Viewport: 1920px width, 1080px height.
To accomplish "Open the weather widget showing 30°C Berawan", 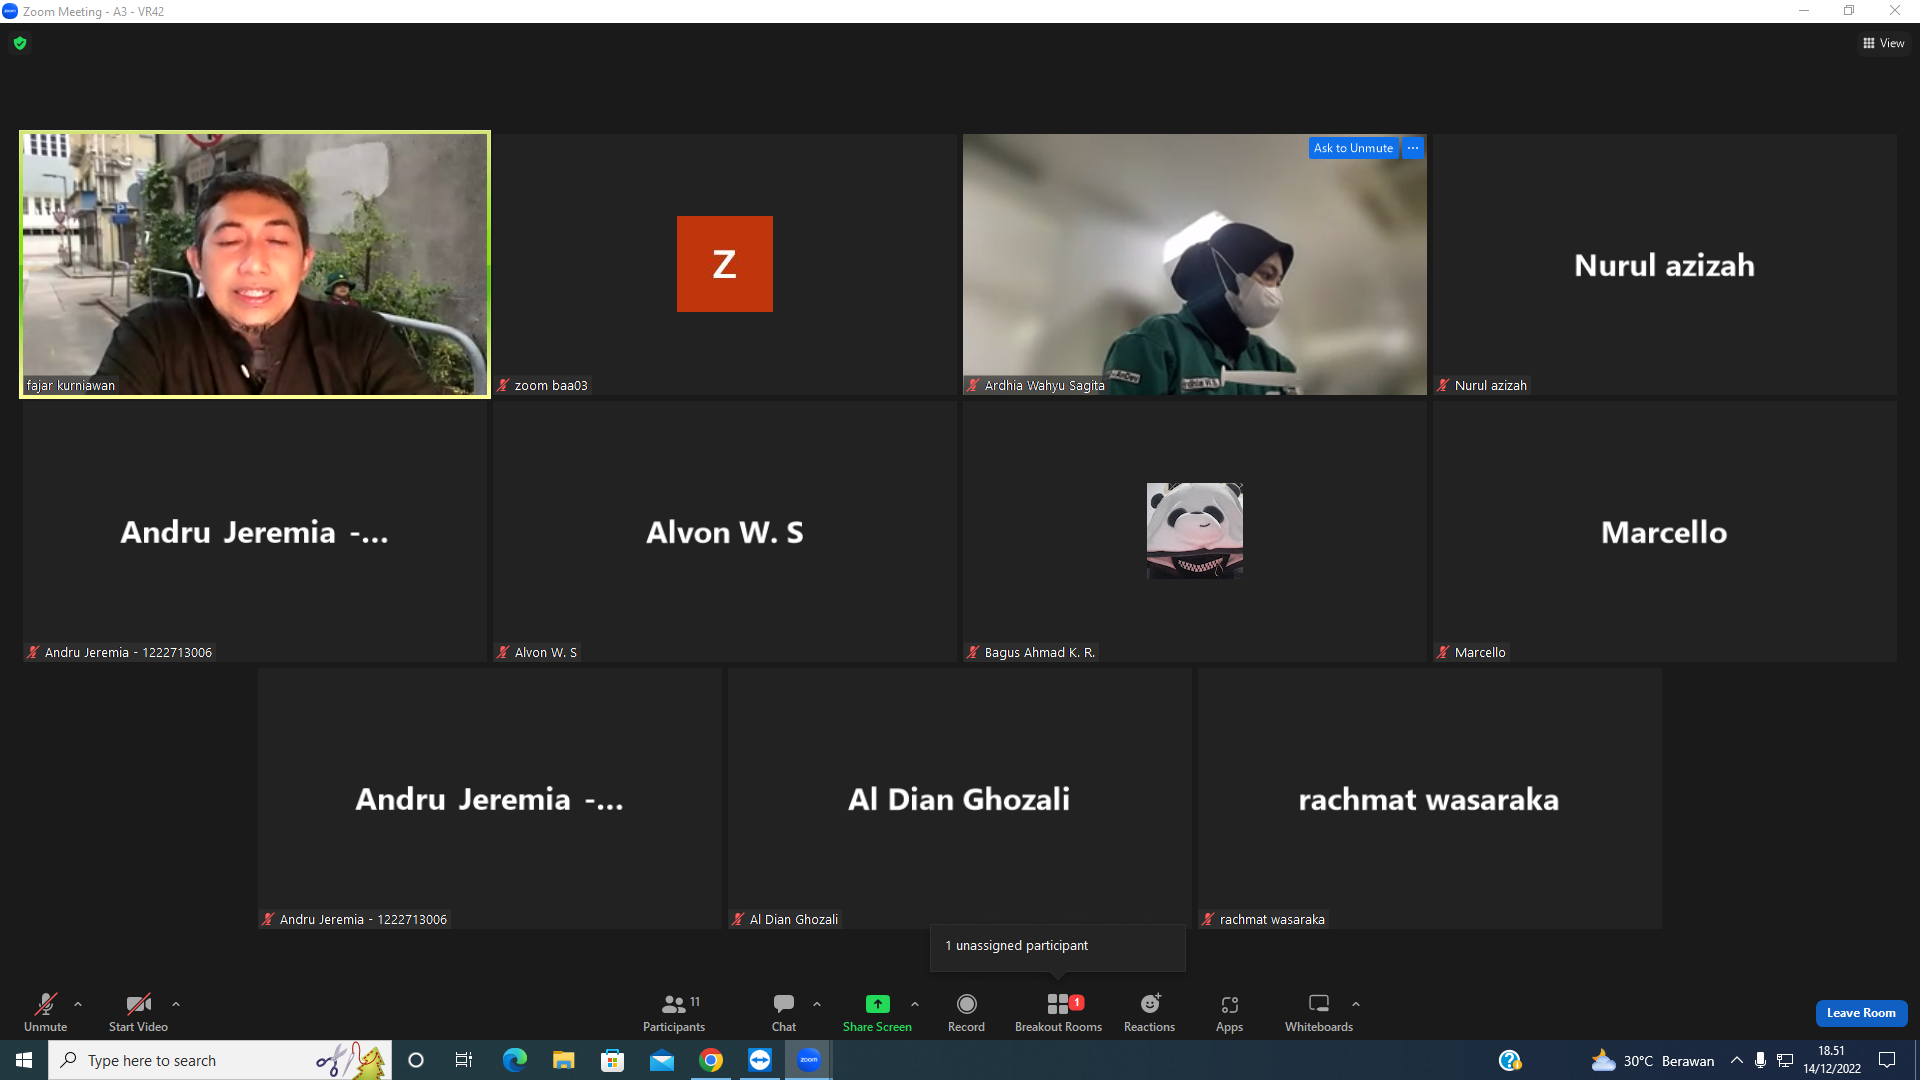I will click(1653, 1060).
